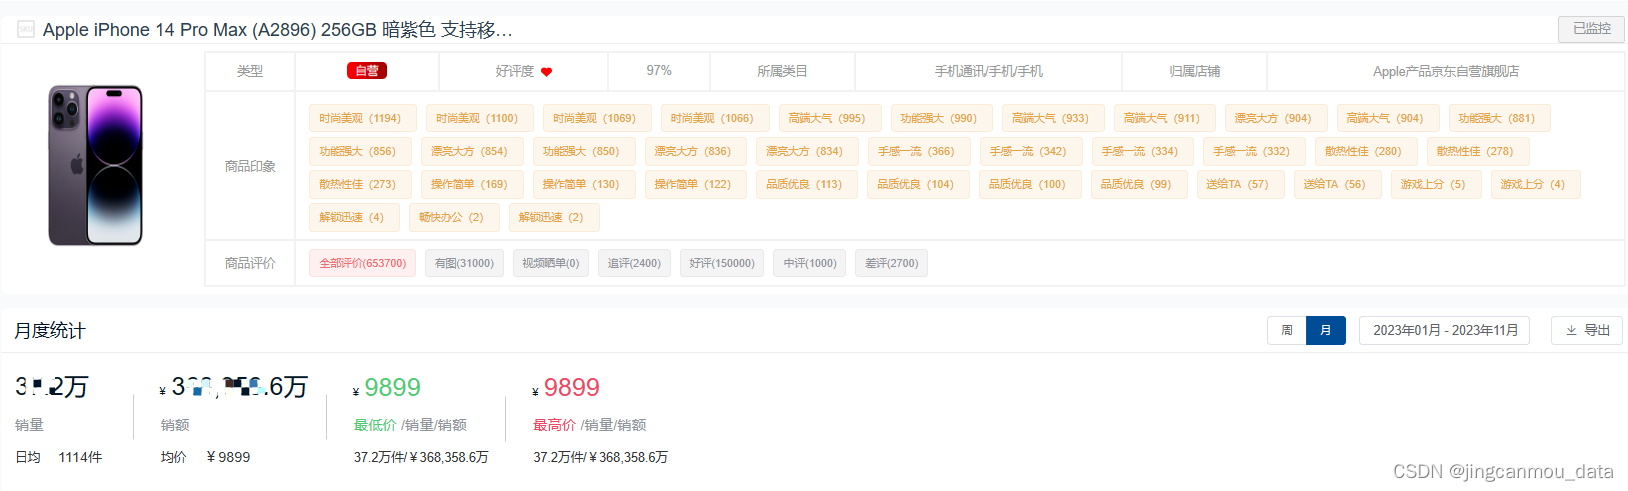
Task: Click the 自营 red badge
Action: tap(367, 71)
